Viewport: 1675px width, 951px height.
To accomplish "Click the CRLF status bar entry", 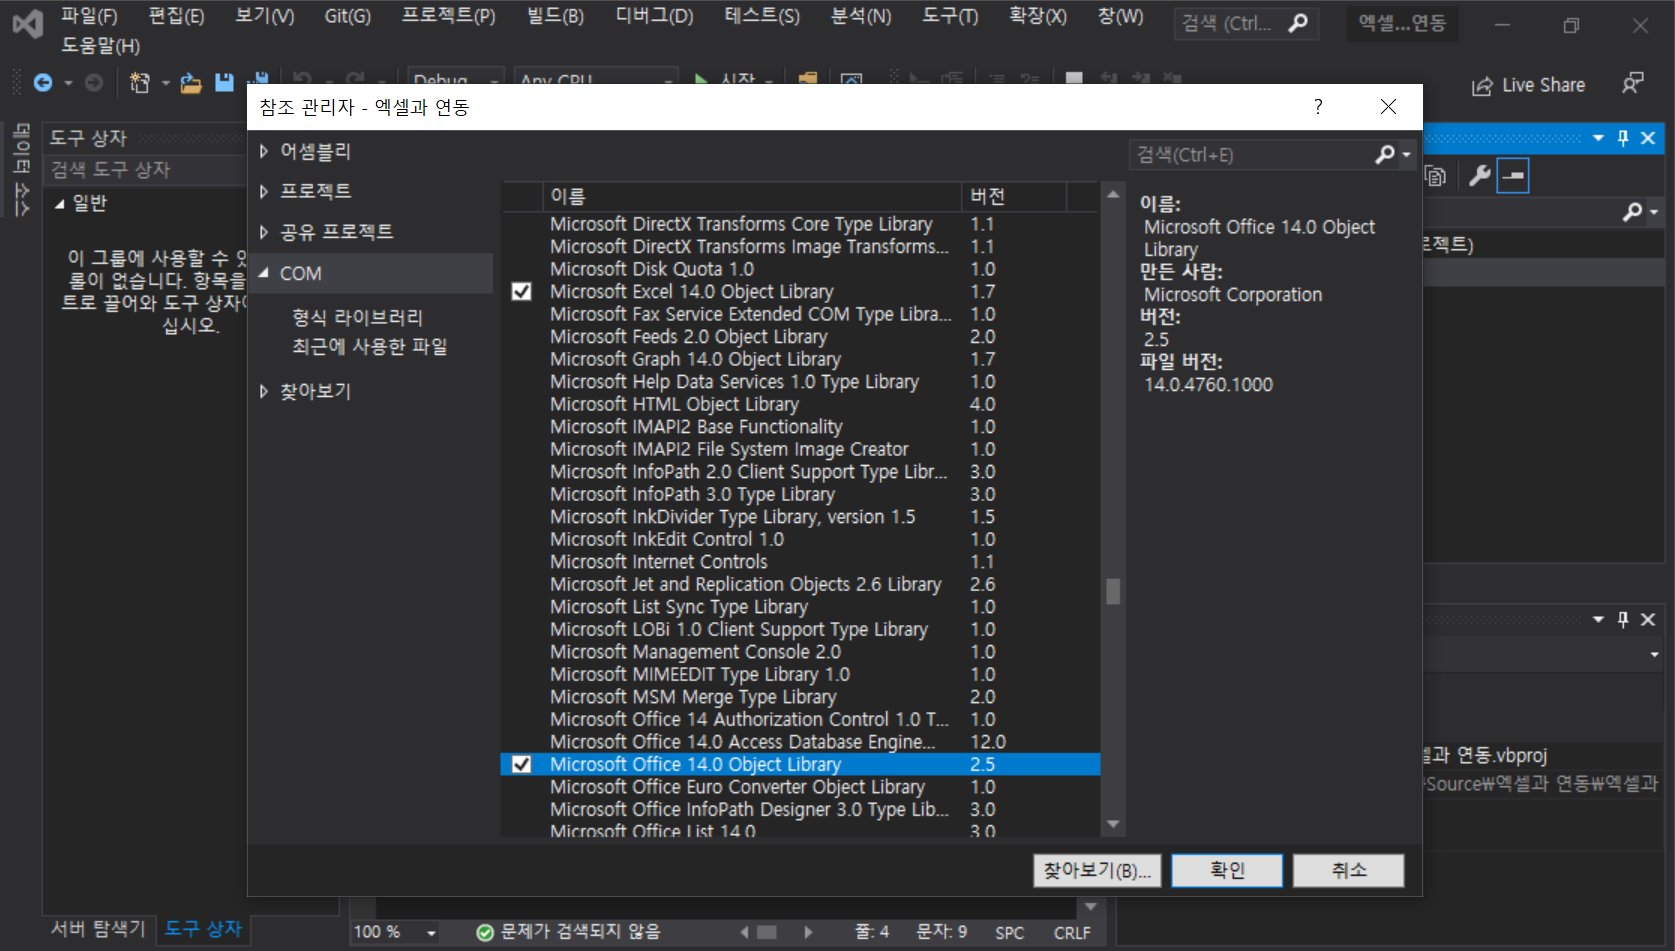I will (x=1072, y=932).
